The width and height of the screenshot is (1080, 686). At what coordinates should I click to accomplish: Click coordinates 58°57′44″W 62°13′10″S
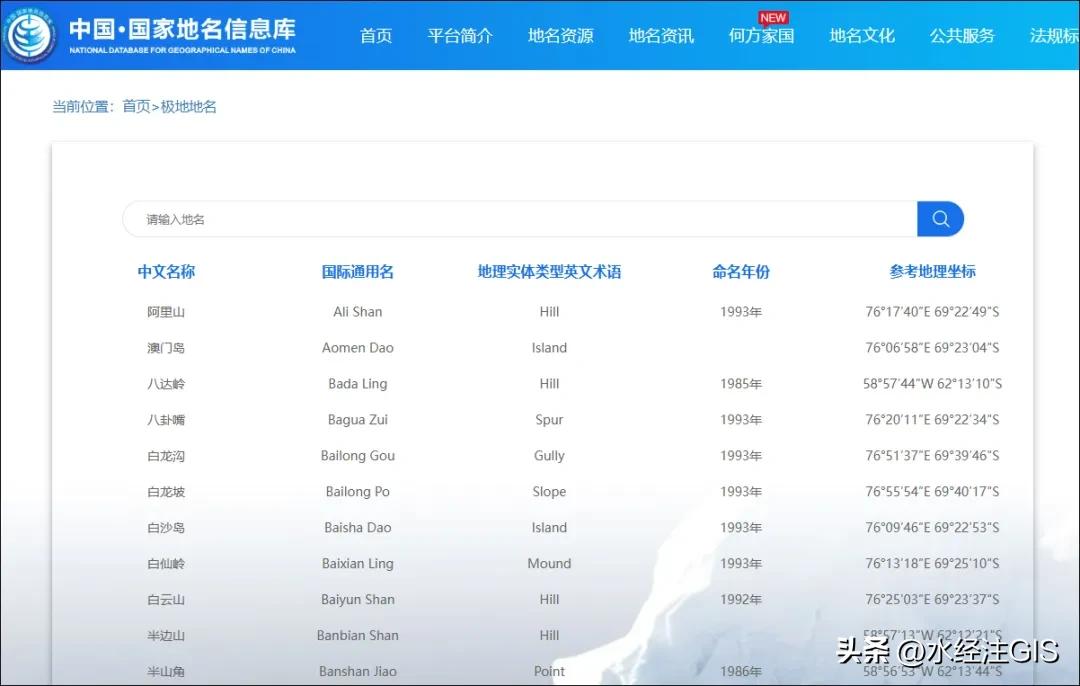[x=933, y=384]
